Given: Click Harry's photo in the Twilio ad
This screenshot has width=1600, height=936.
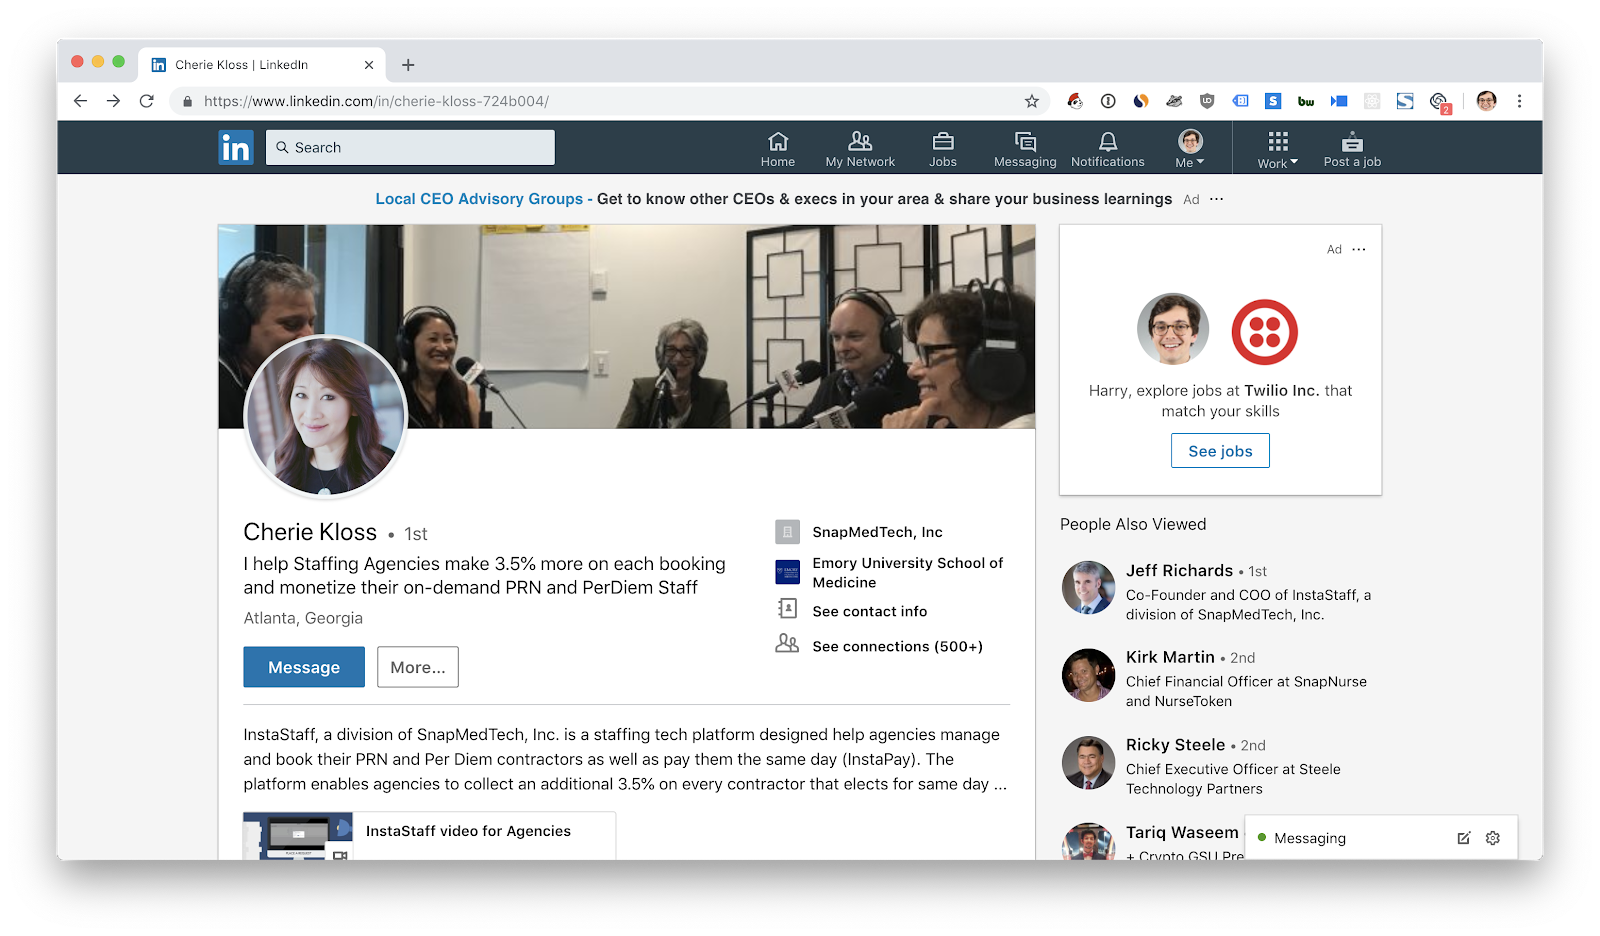Looking at the screenshot, I should click(x=1173, y=329).
